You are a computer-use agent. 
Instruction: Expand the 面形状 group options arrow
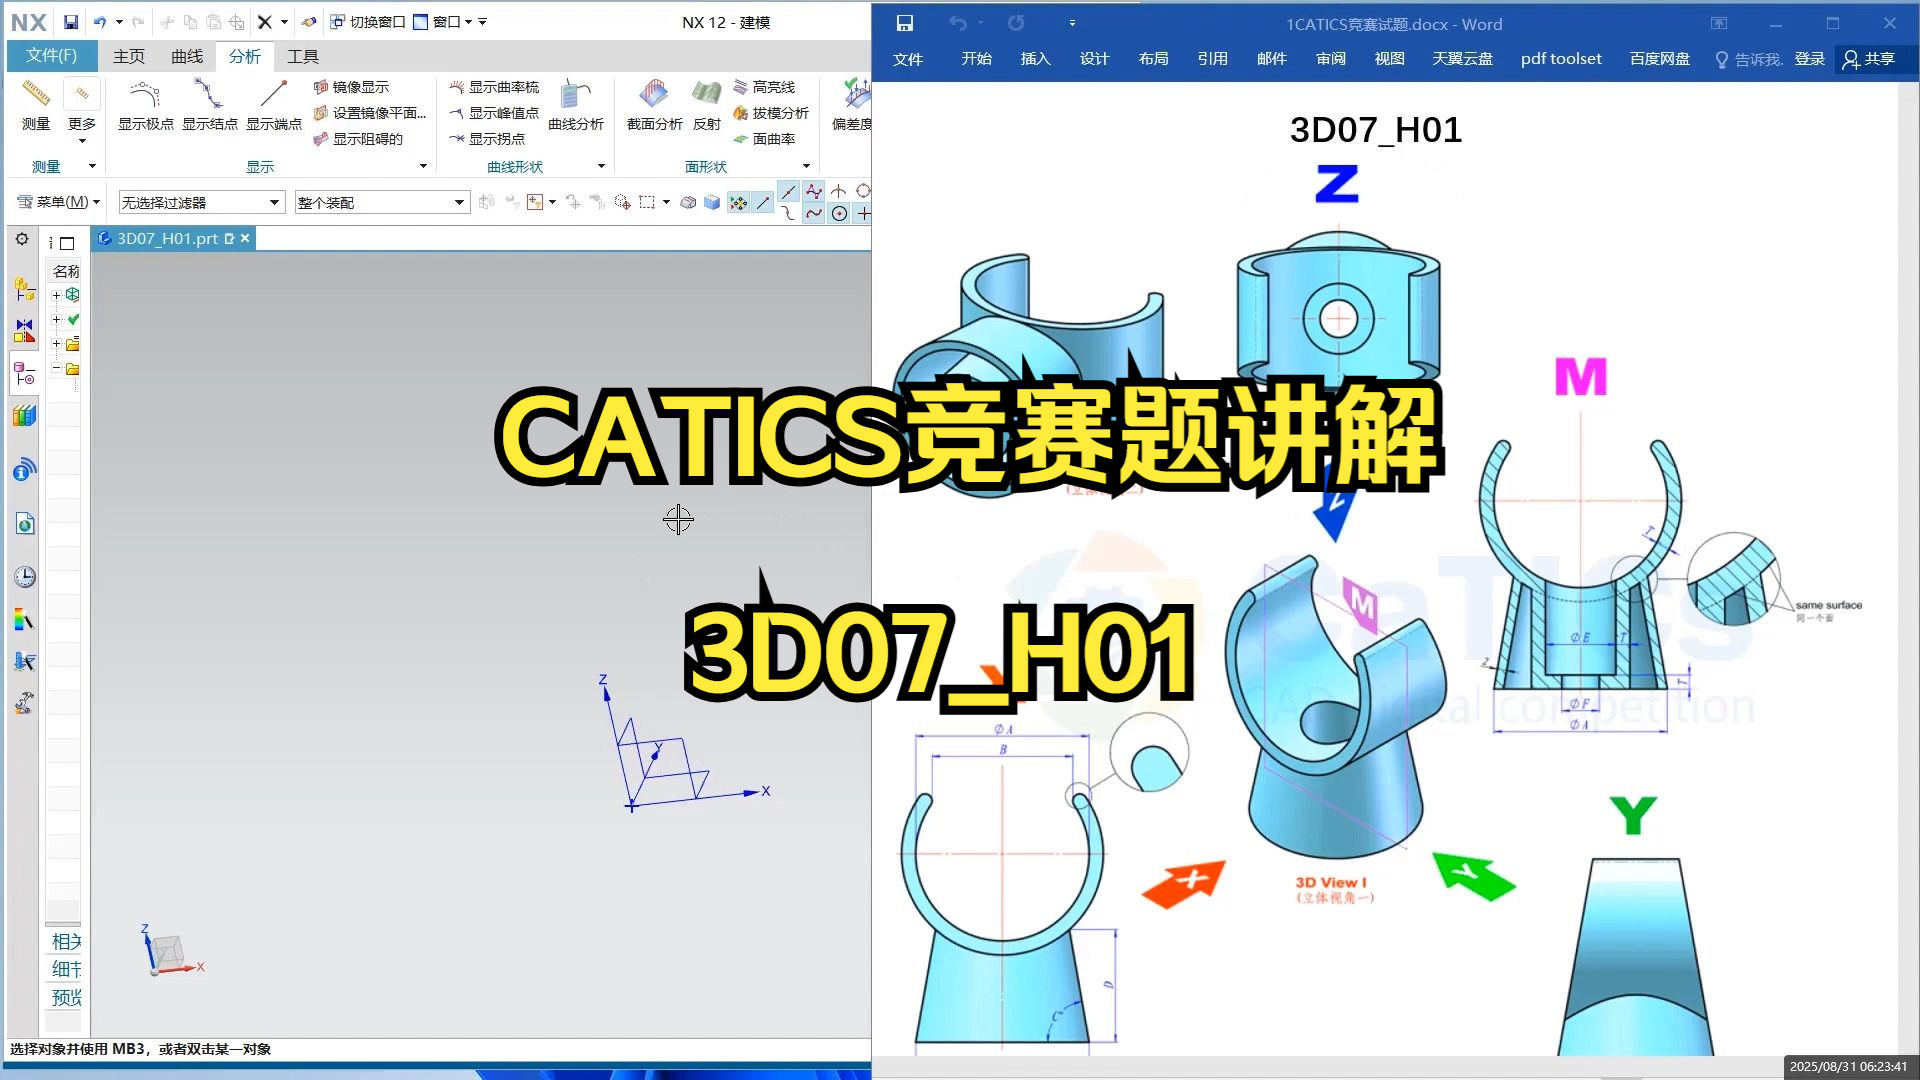tap(806, 166)
